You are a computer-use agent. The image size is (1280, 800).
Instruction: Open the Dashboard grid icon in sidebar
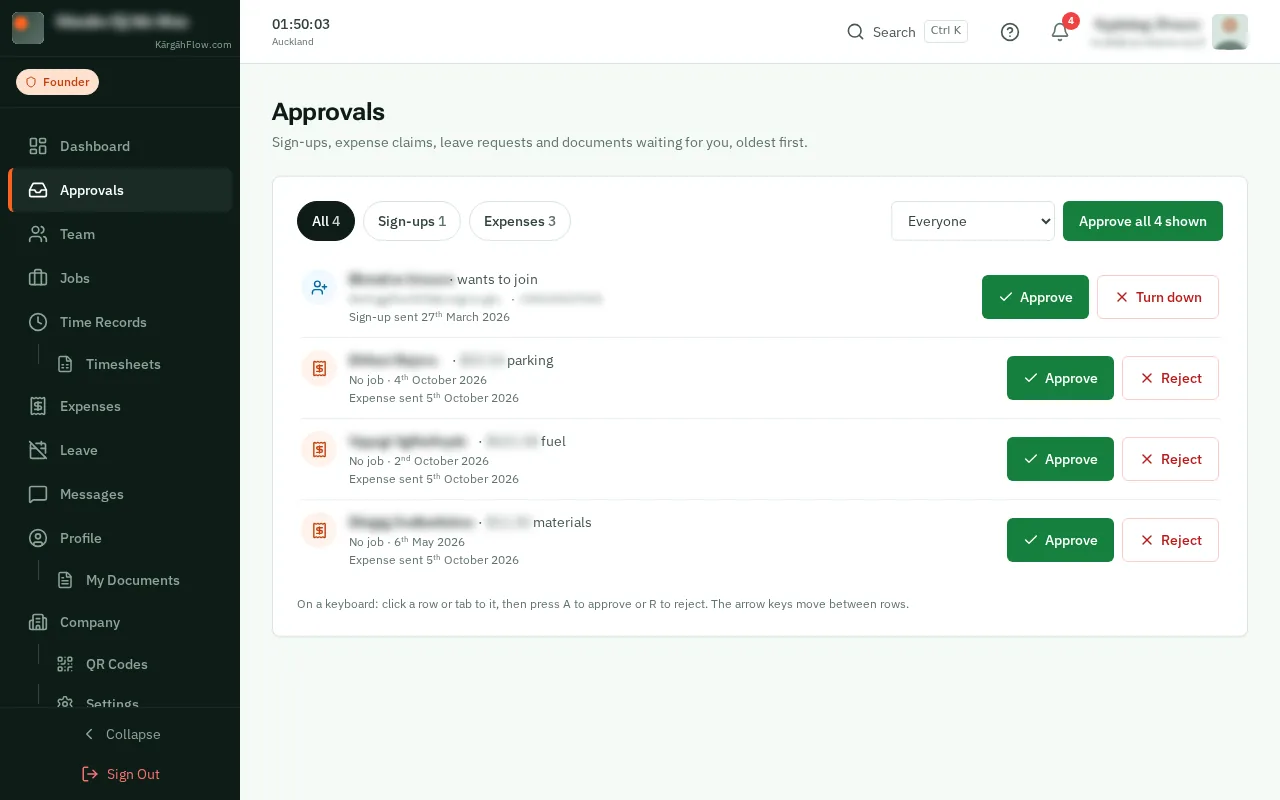38,146
